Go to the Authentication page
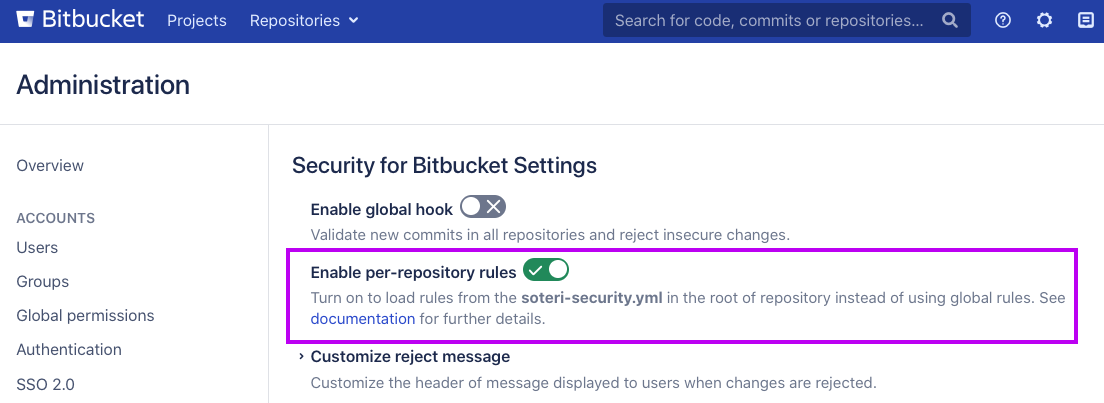The height and width of the screenshot is (403, 1104). coord(69,349)
